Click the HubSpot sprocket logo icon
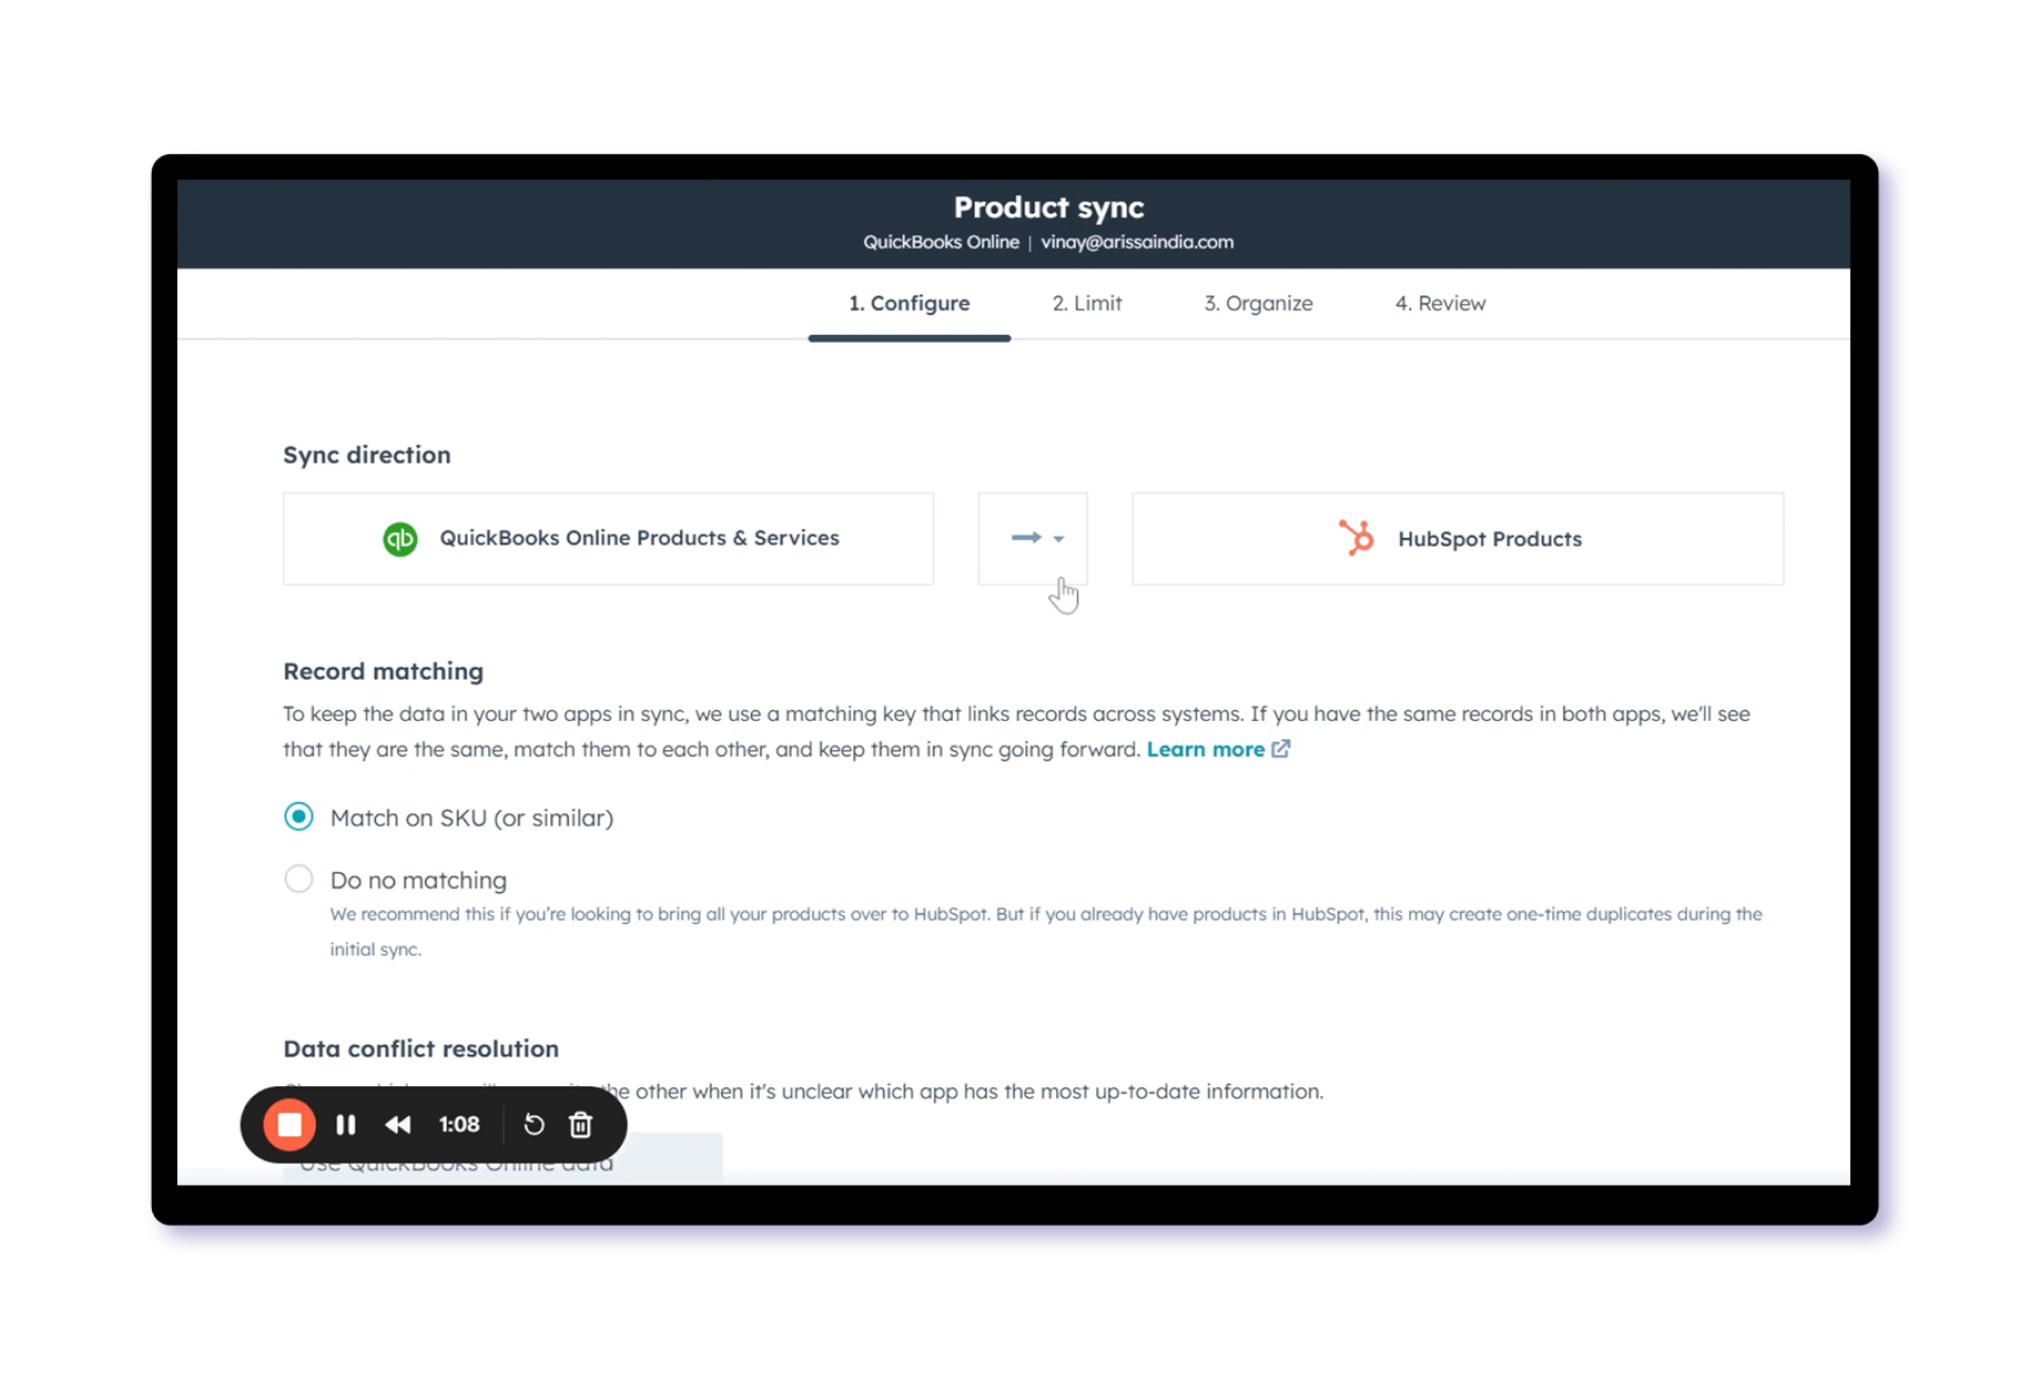The image size is (2033, 1380). coord(1357,538)
